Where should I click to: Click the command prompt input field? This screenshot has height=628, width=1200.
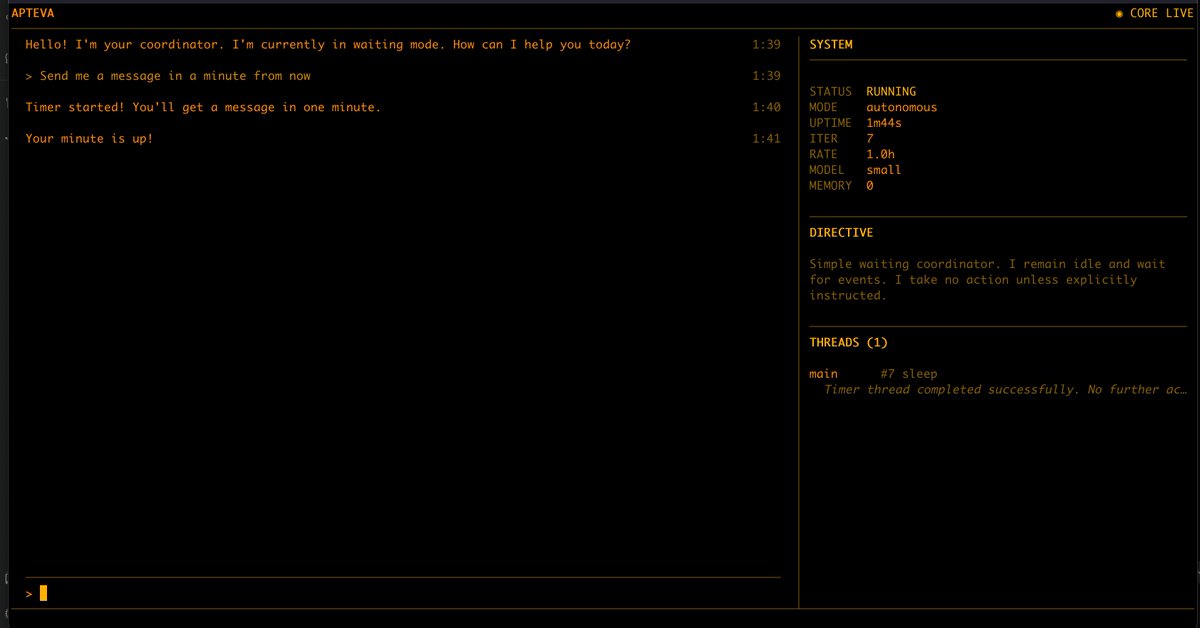[403, 593]
